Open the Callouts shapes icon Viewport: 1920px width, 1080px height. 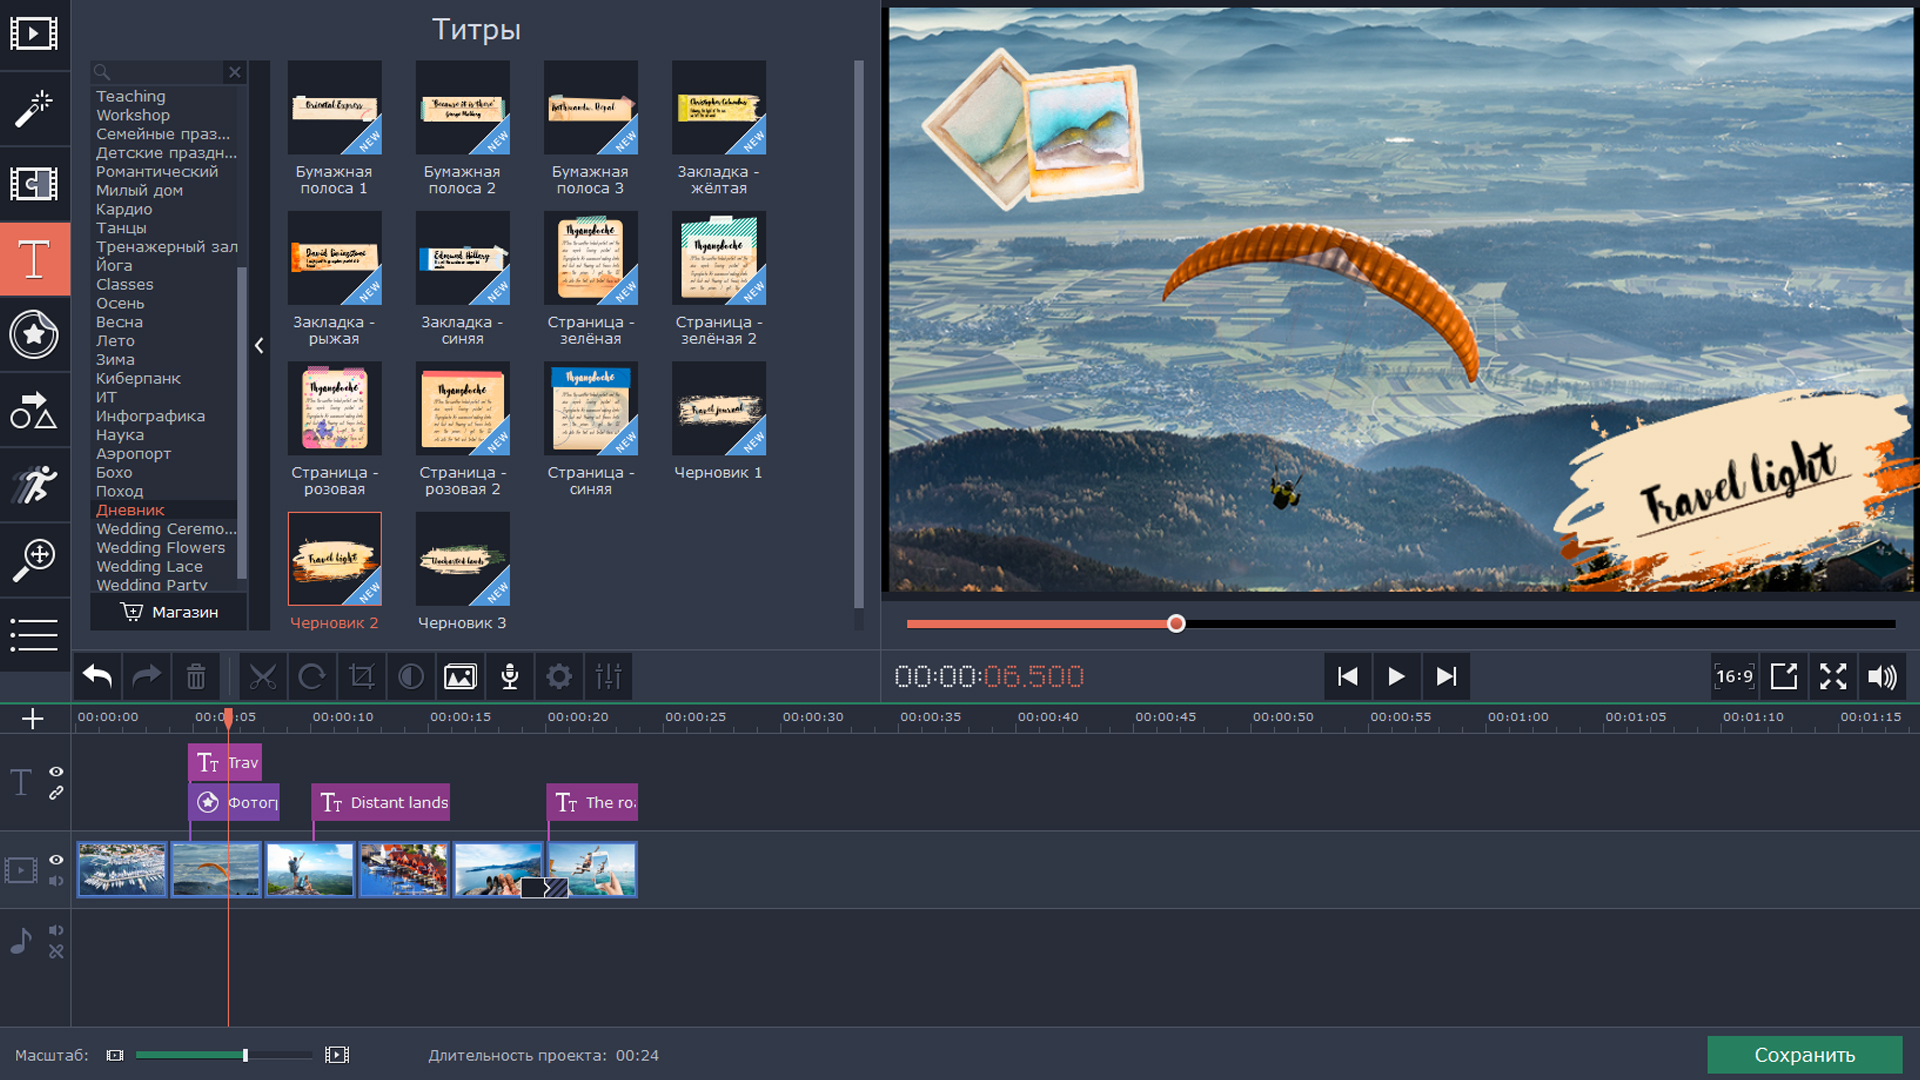coord(34,410)
